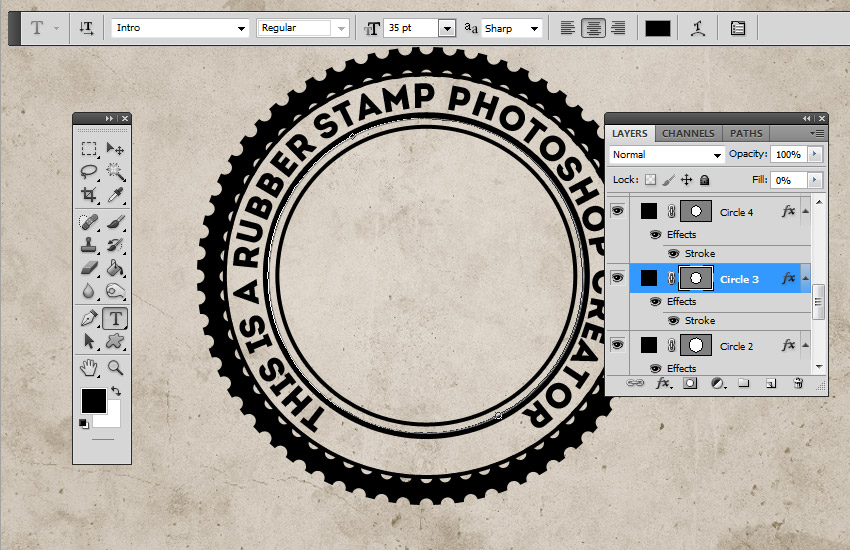This screenshot has height=550, width=850.
Task: Click the text color swatch in options bar
Action: pyautogui.click(x=657, y=28)
